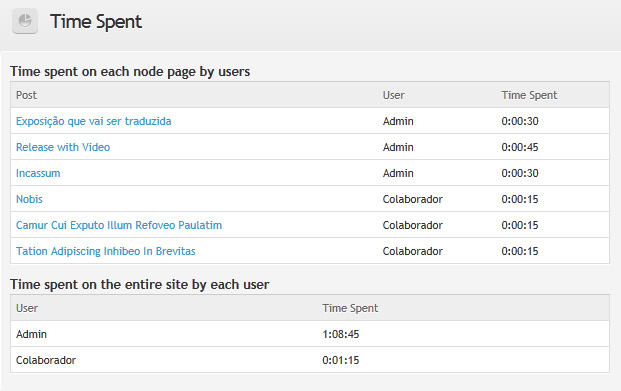
Task: Click the User header in node table
Action: (393, 95)
